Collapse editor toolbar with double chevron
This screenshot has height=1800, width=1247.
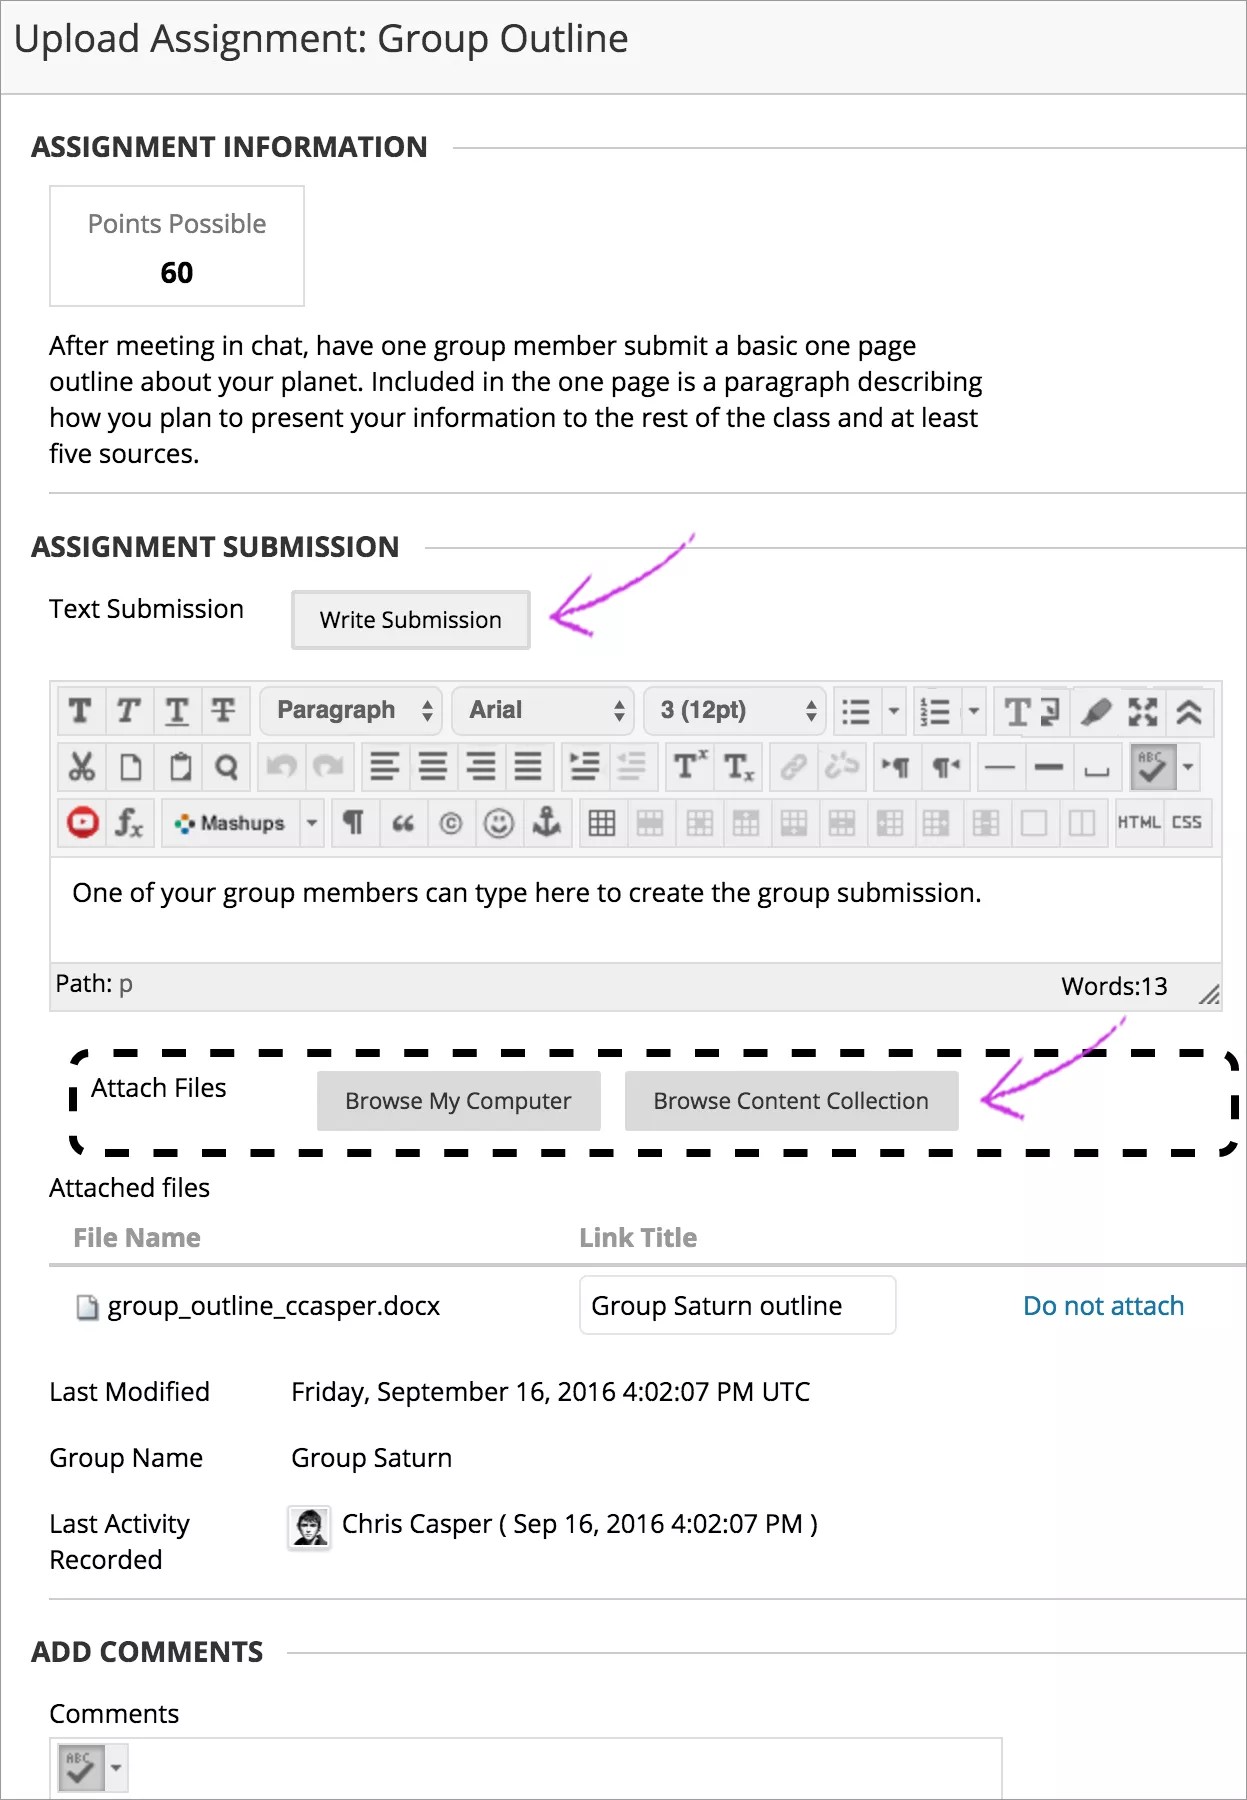point(1188,711)
